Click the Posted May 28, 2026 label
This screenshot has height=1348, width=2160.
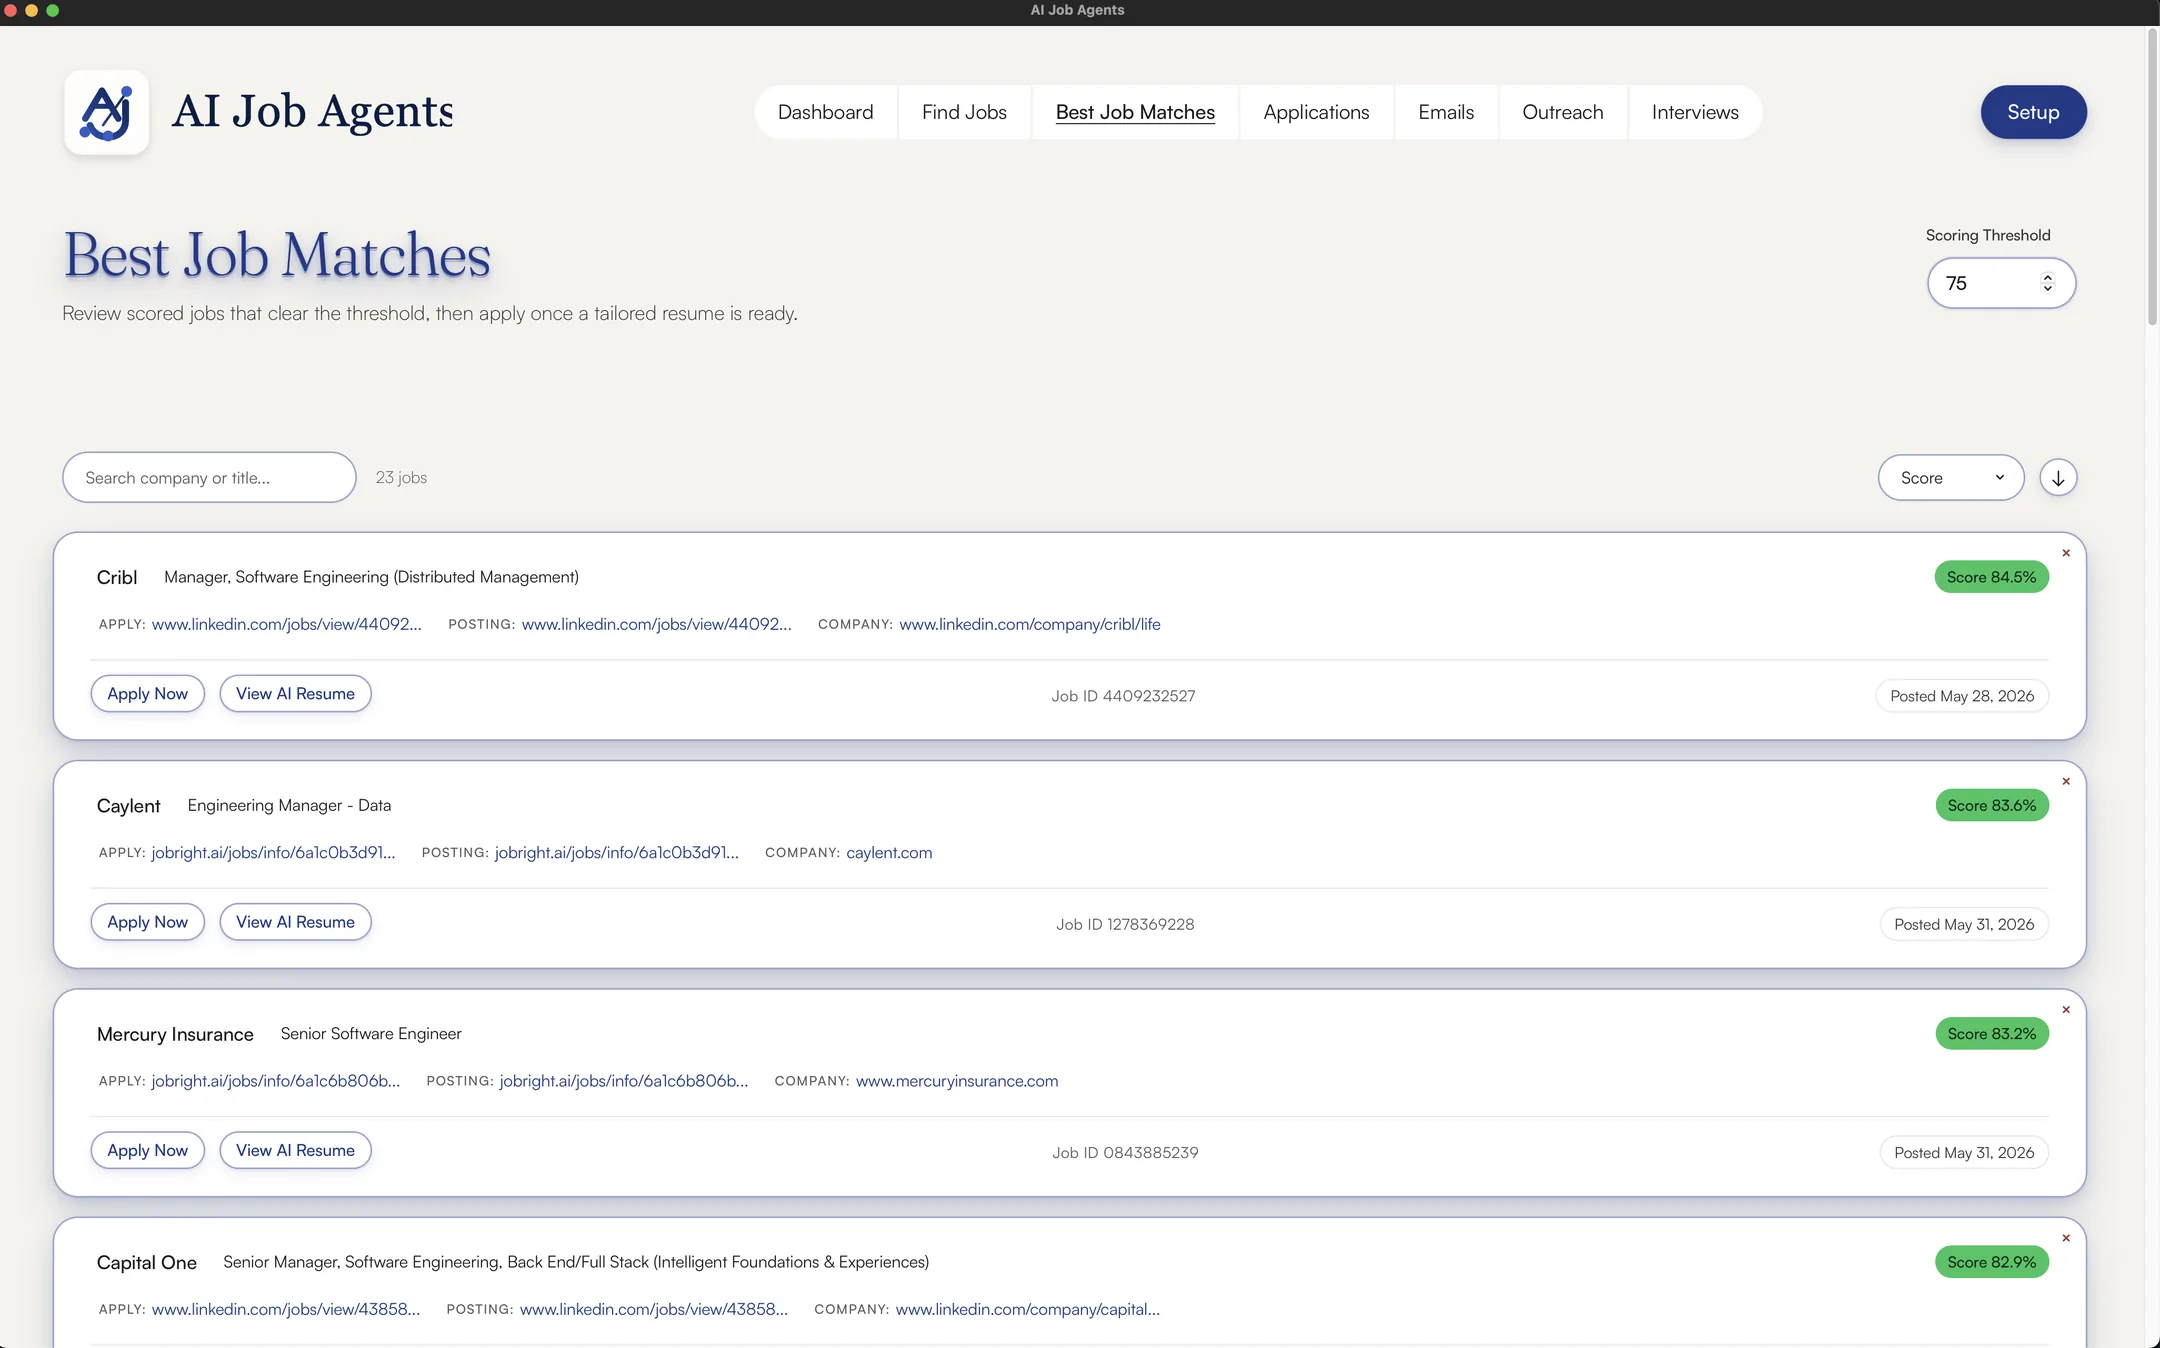point(1961,696)
